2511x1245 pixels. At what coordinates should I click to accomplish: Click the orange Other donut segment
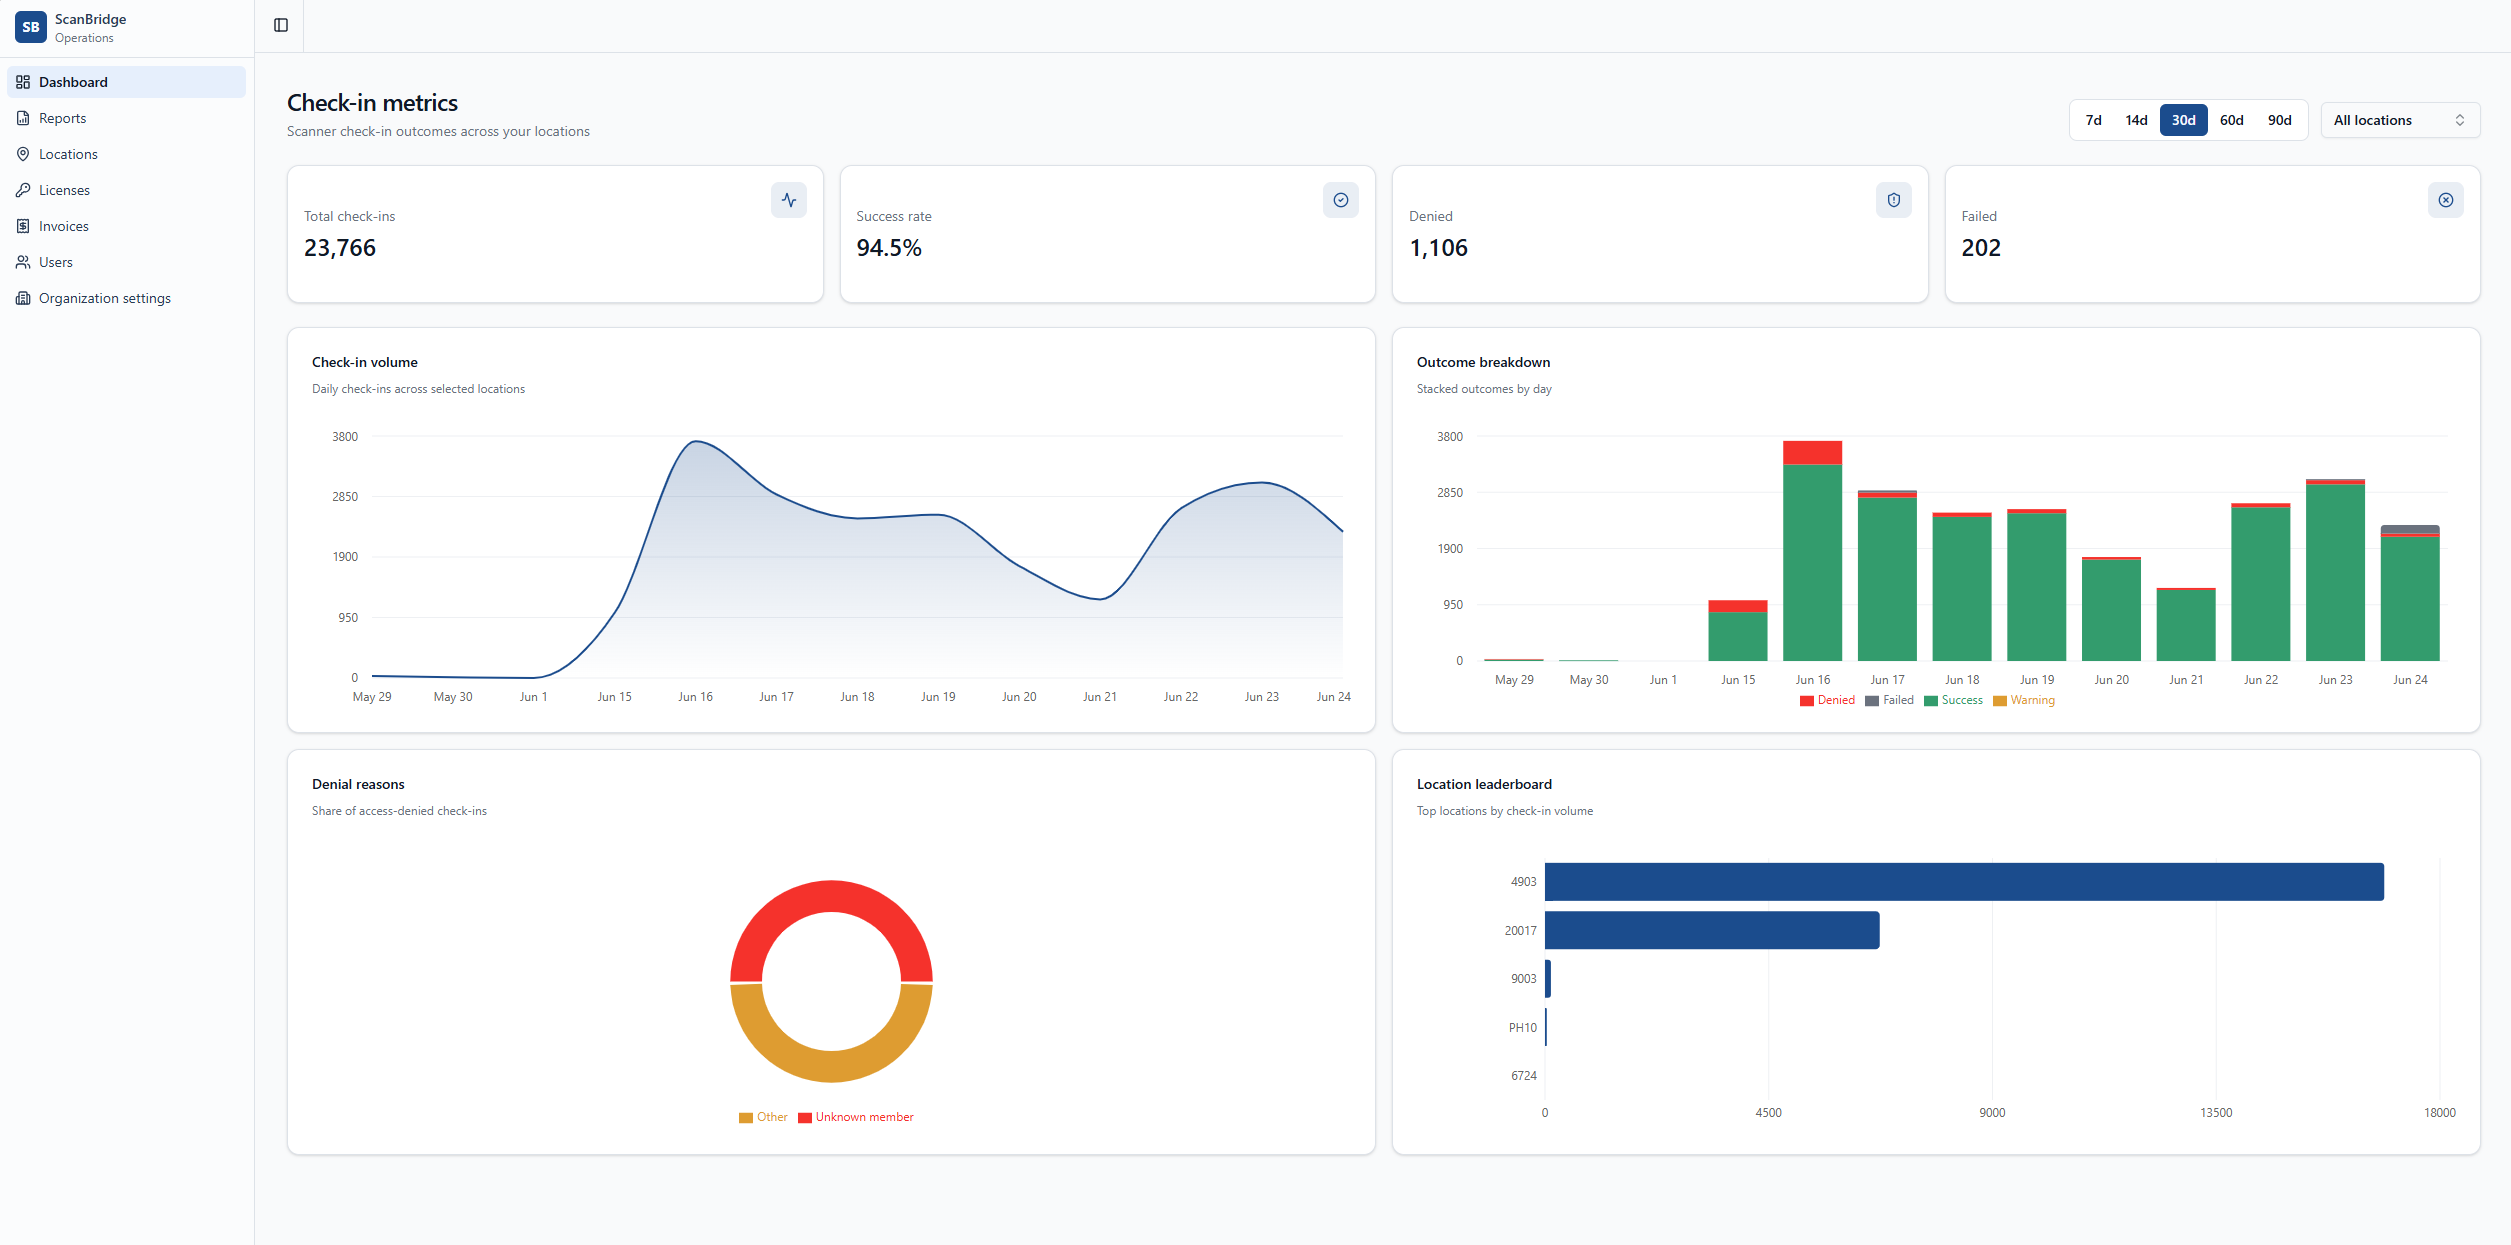pyautogui.click(x=832, y=1067)
